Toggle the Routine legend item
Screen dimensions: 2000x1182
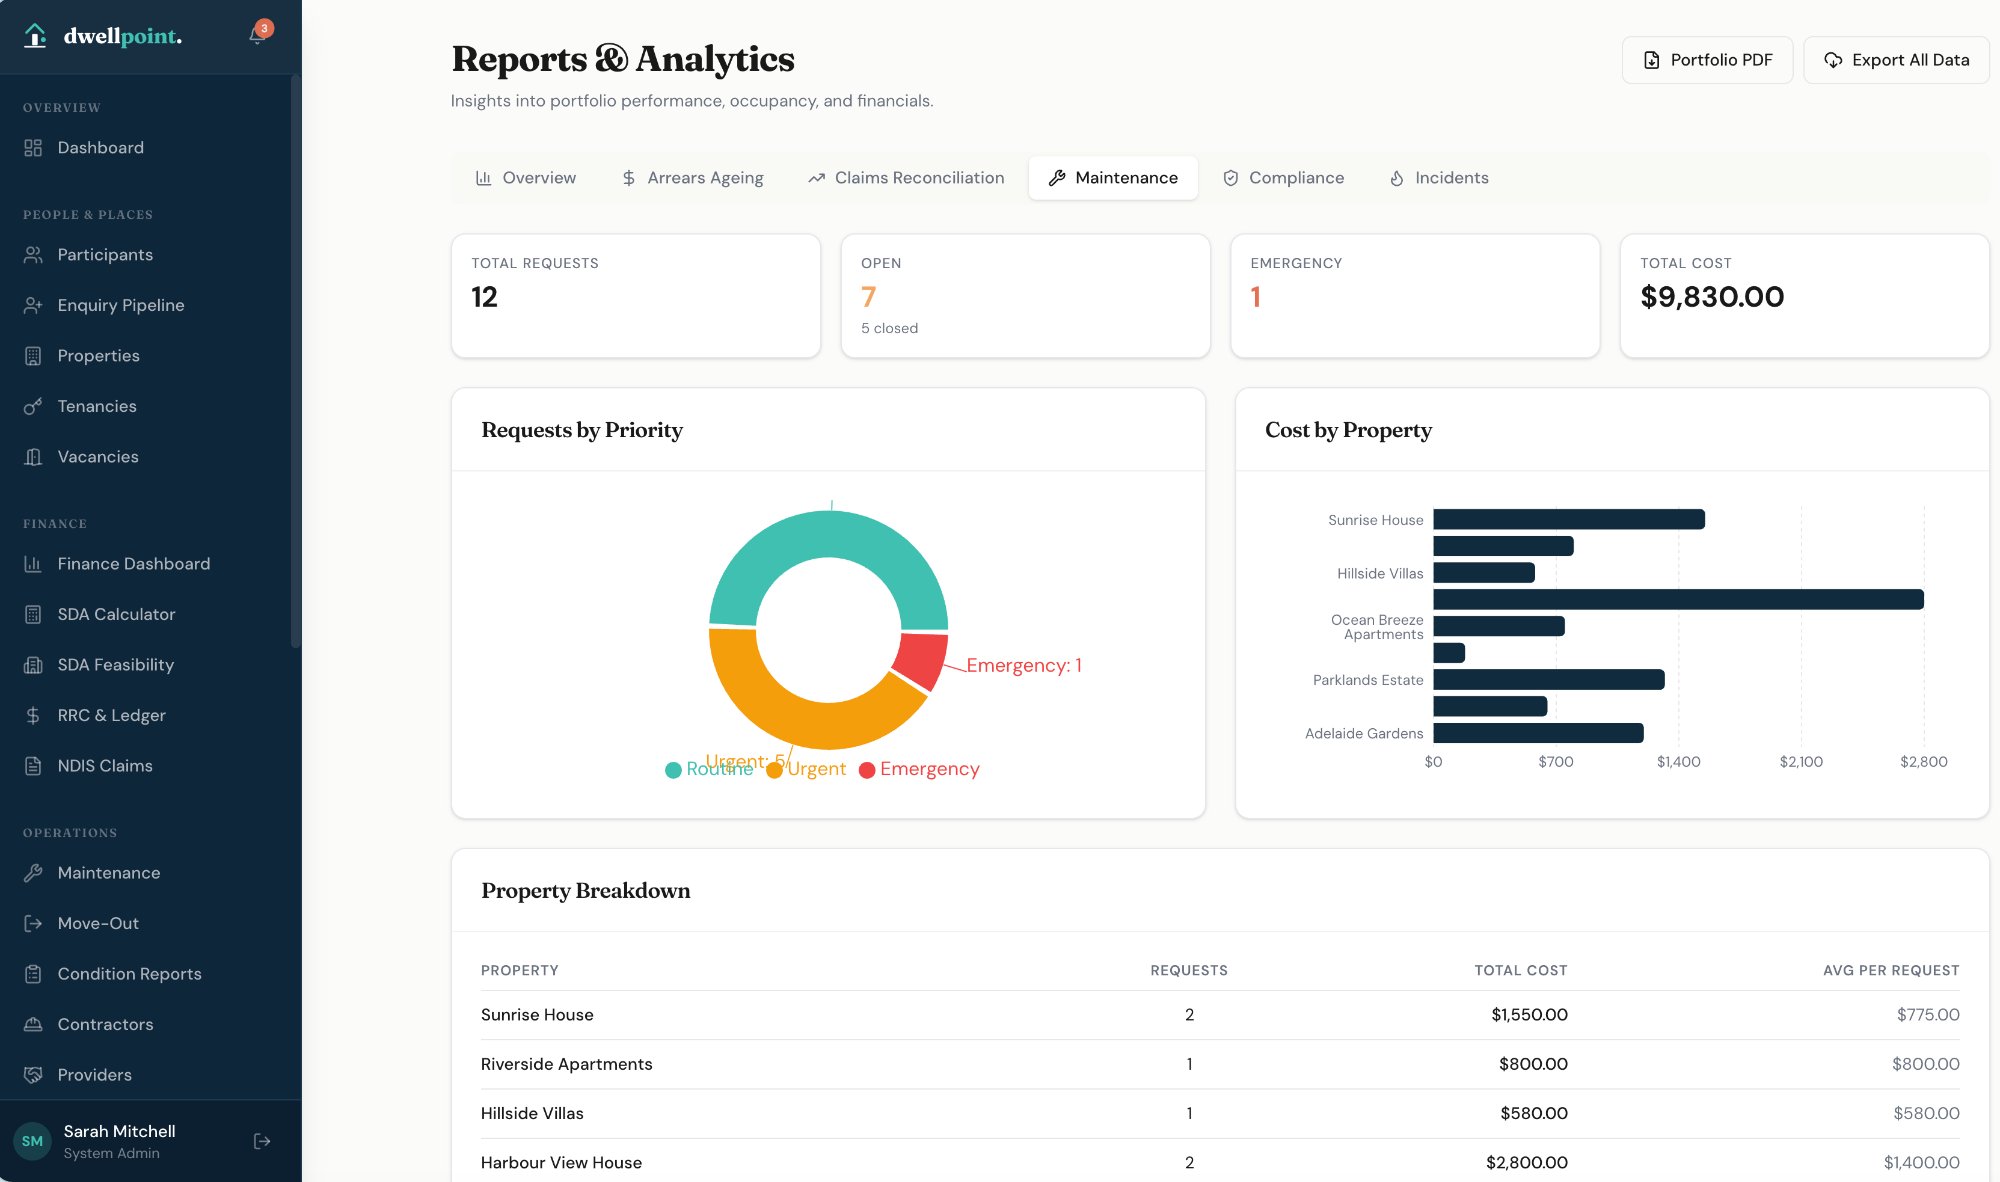[709, 769]
